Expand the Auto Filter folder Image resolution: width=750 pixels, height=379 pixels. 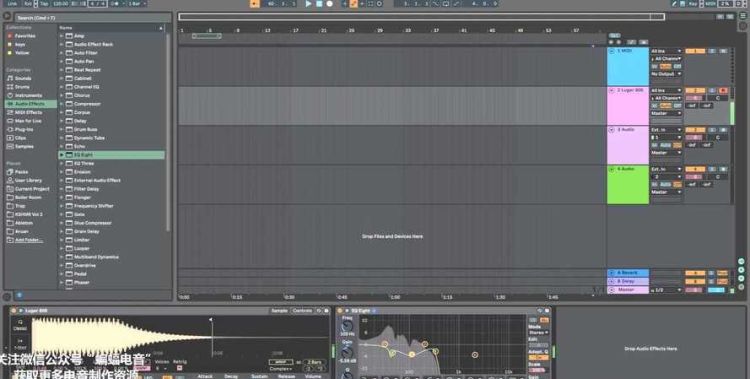coord(62,53)
